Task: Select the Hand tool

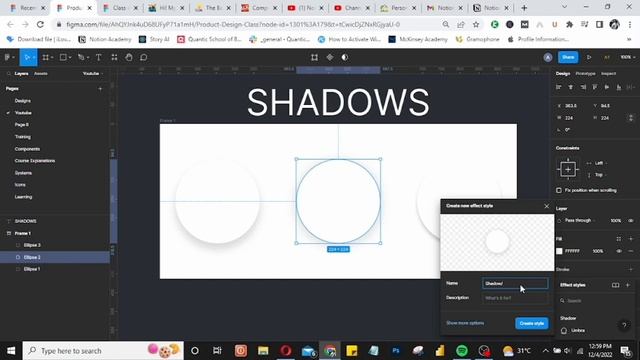Action: 129,58
